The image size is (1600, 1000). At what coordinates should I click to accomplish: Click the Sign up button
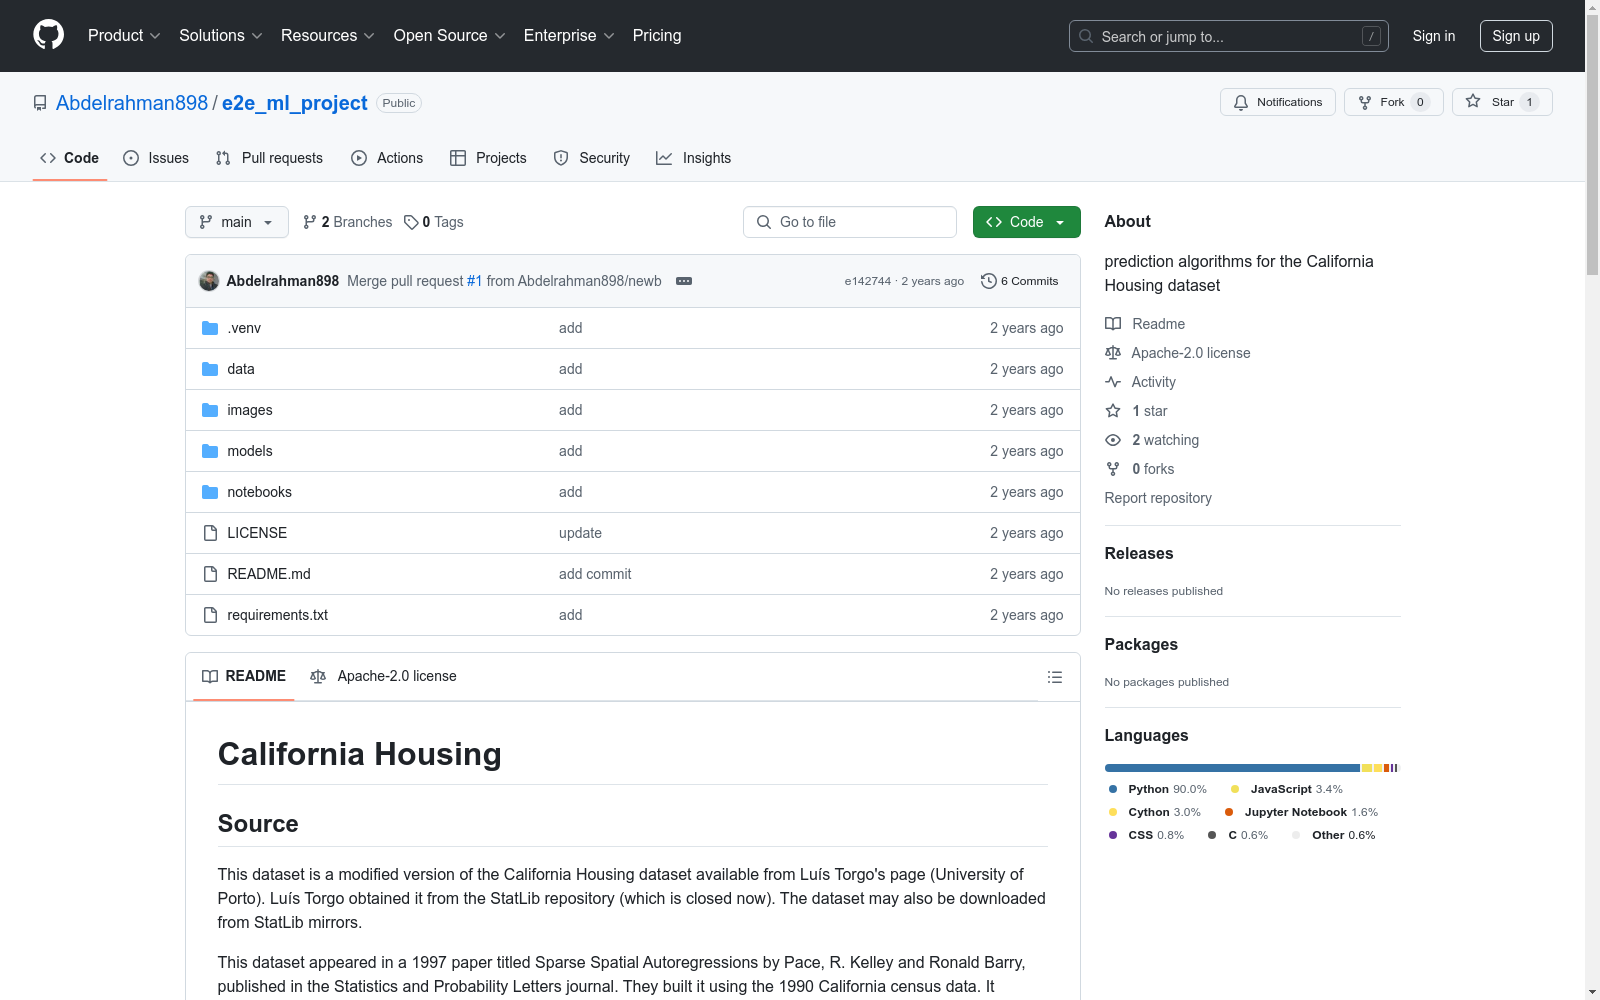(x=1516, y=36)
